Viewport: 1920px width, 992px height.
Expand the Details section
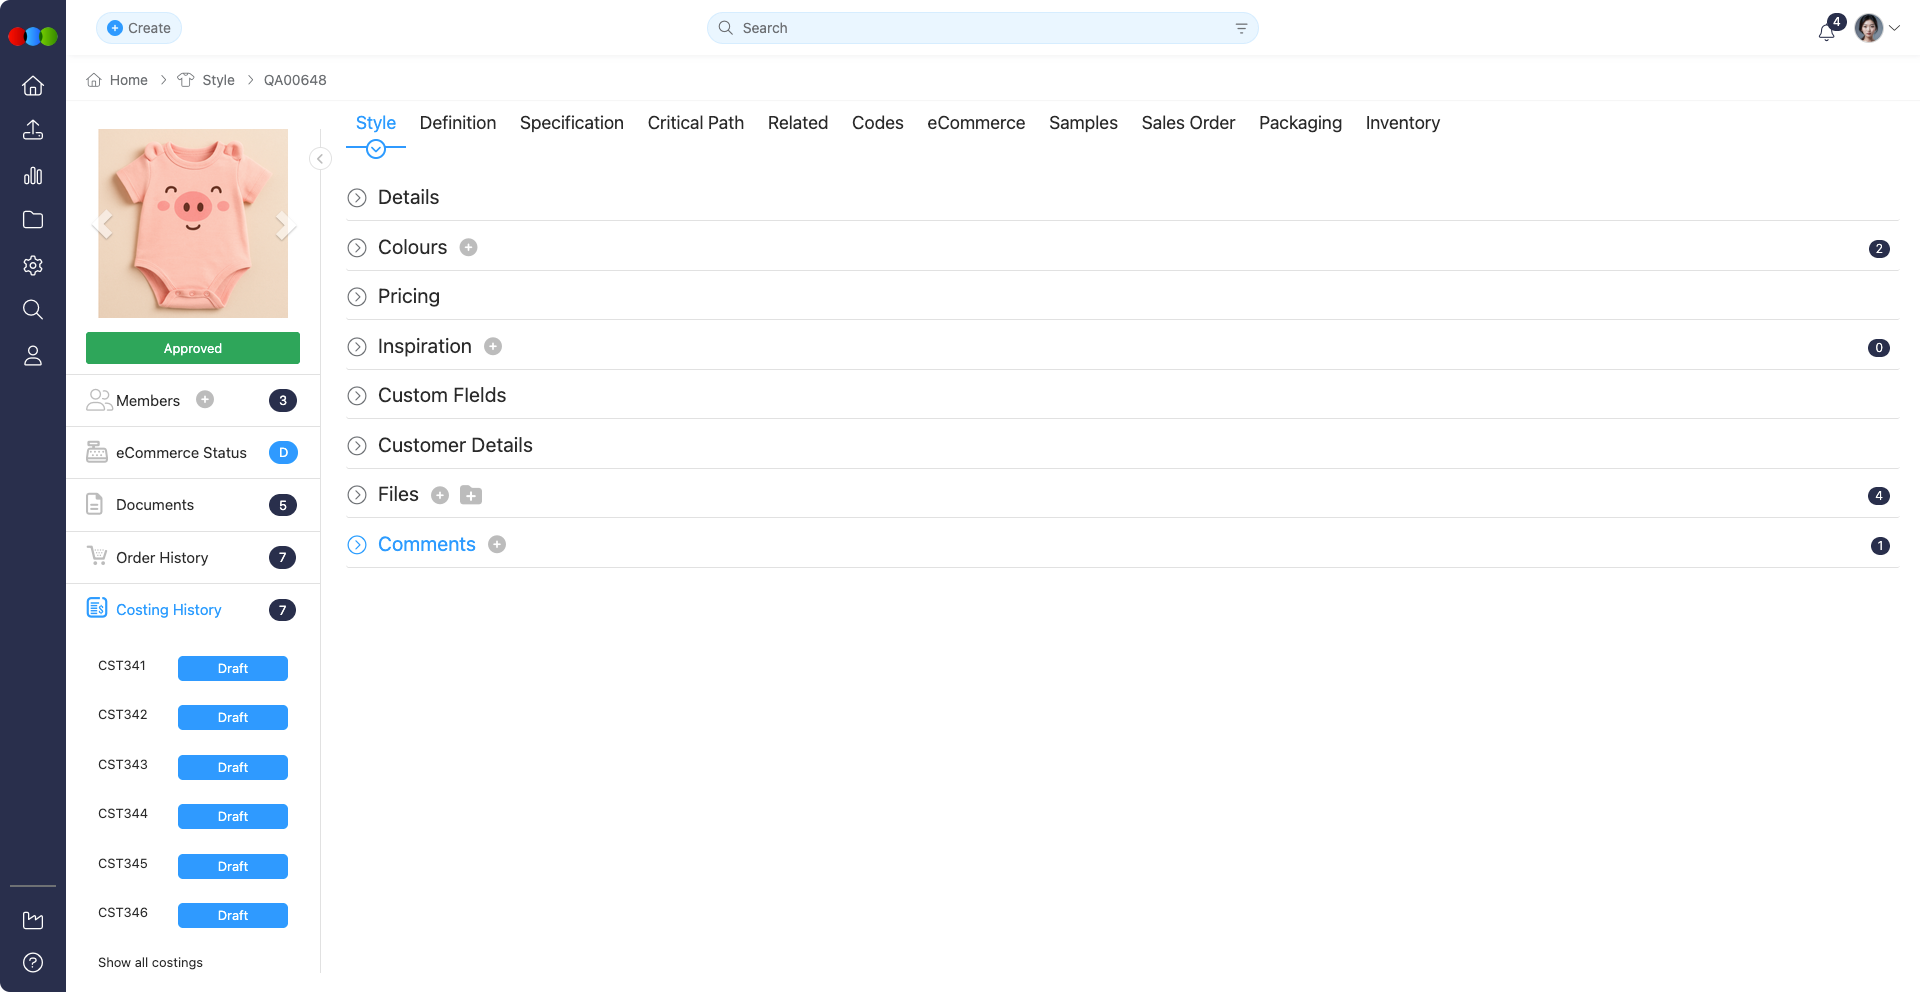(x=357, y=198)
